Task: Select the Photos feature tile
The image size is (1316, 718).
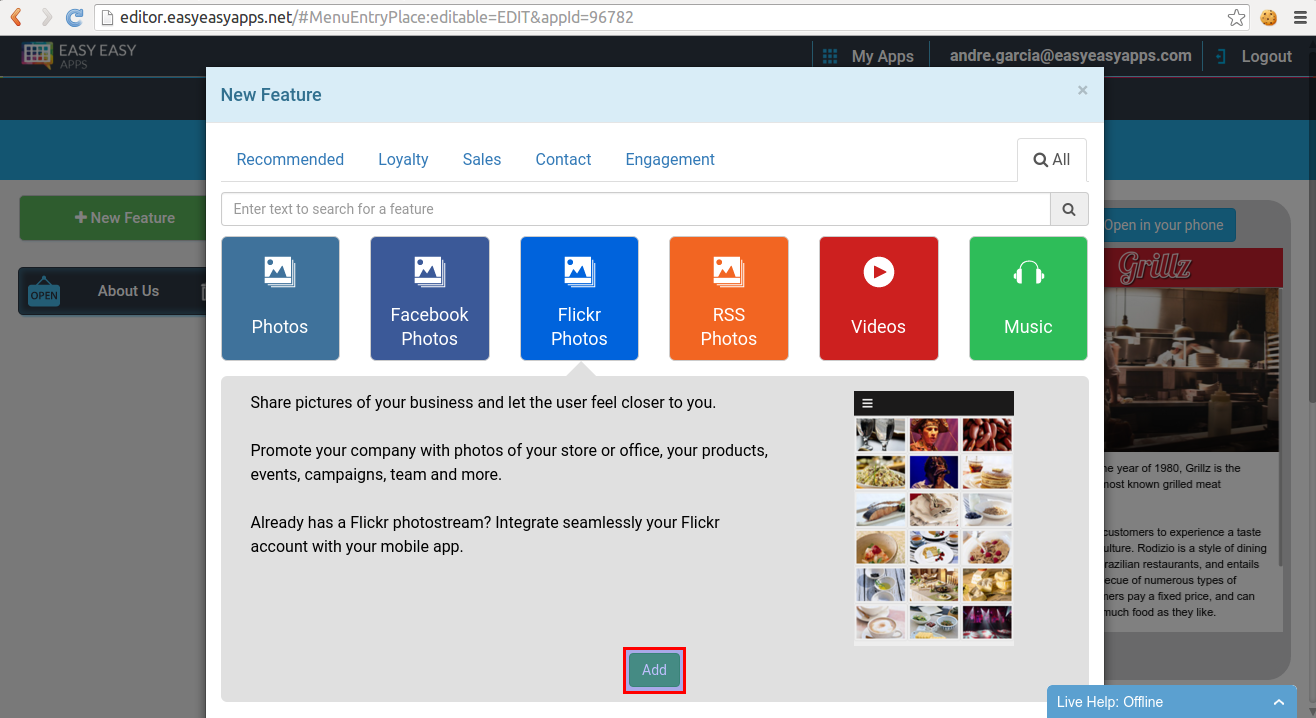Action: point(280,298)
